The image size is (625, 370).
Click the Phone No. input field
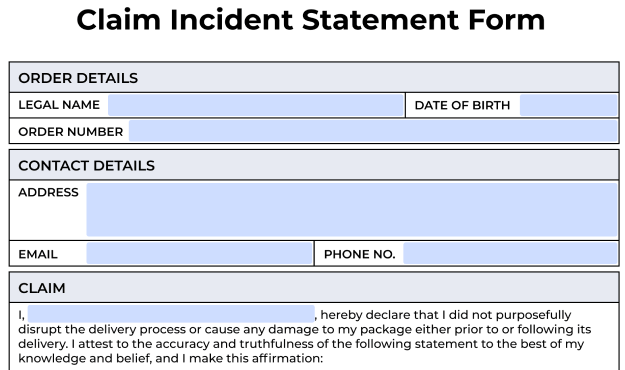click(x=510, y=254)
